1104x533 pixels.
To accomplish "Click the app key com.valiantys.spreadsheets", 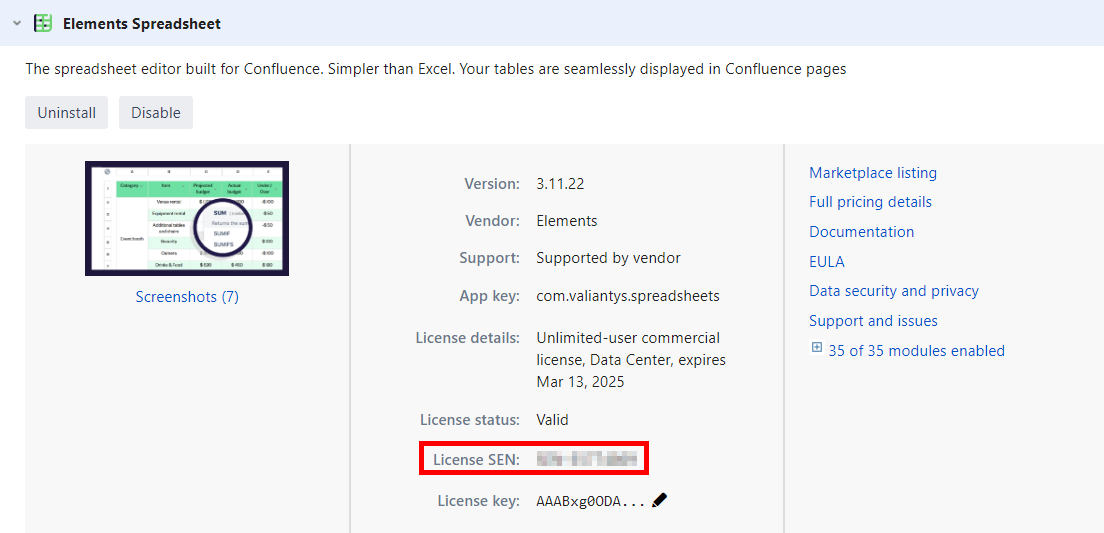I will (627, 296).
